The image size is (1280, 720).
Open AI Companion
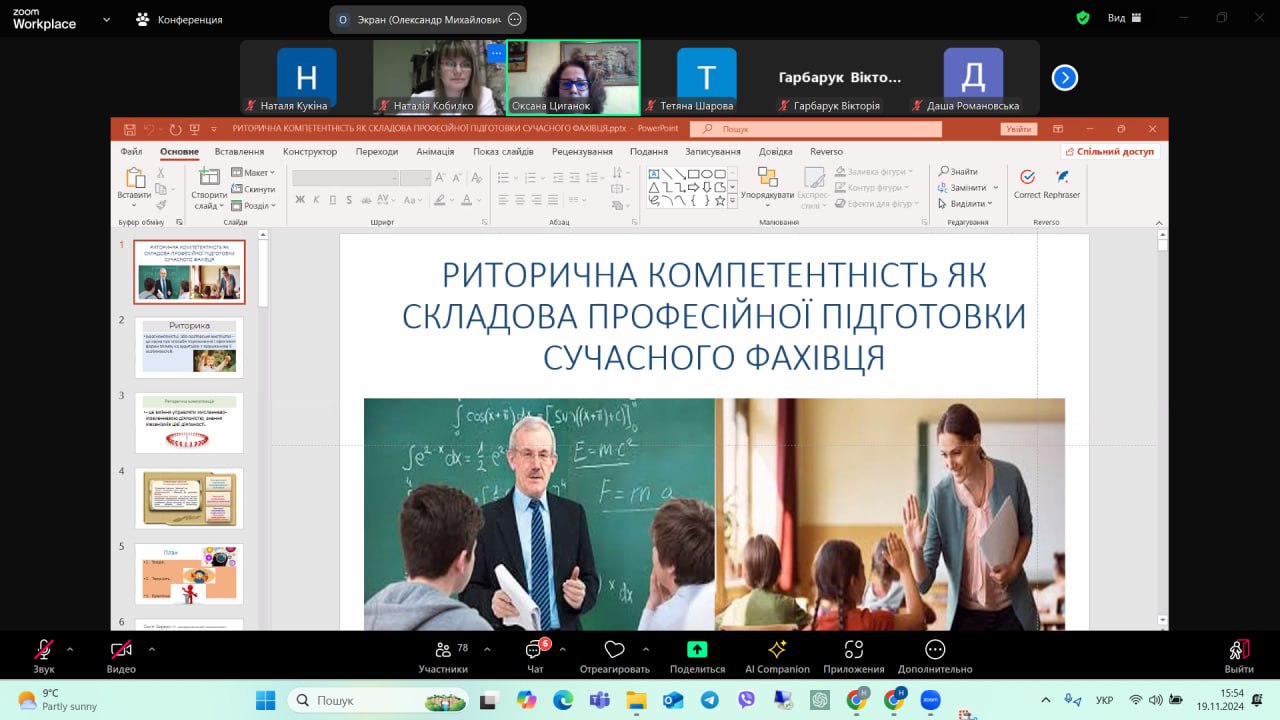777,649
